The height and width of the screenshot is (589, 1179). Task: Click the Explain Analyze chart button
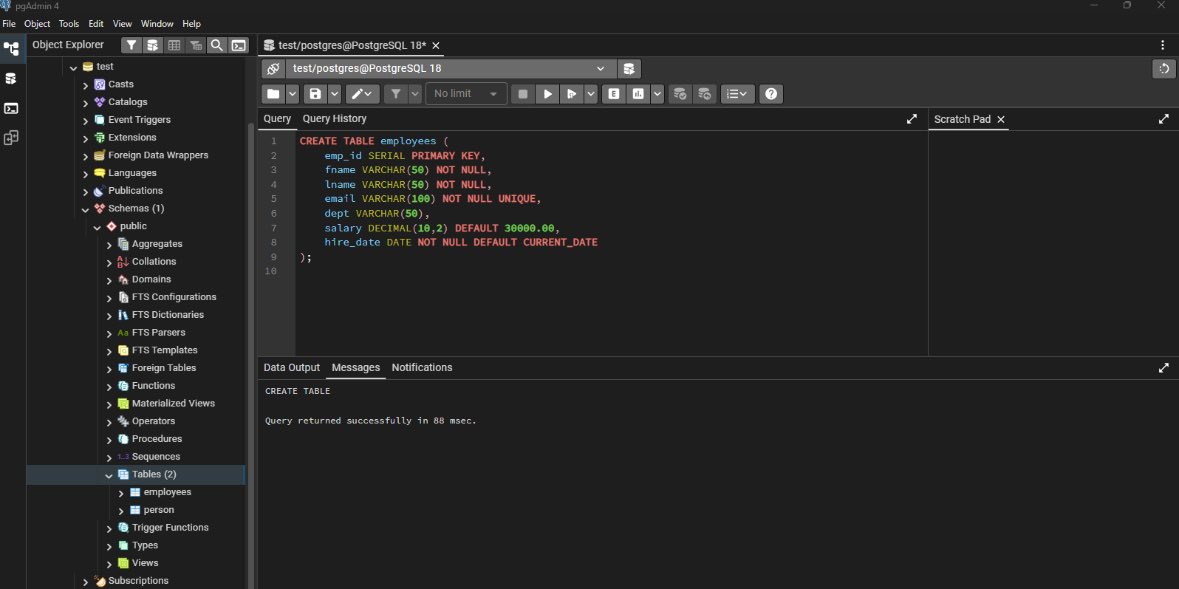[638, 94]
